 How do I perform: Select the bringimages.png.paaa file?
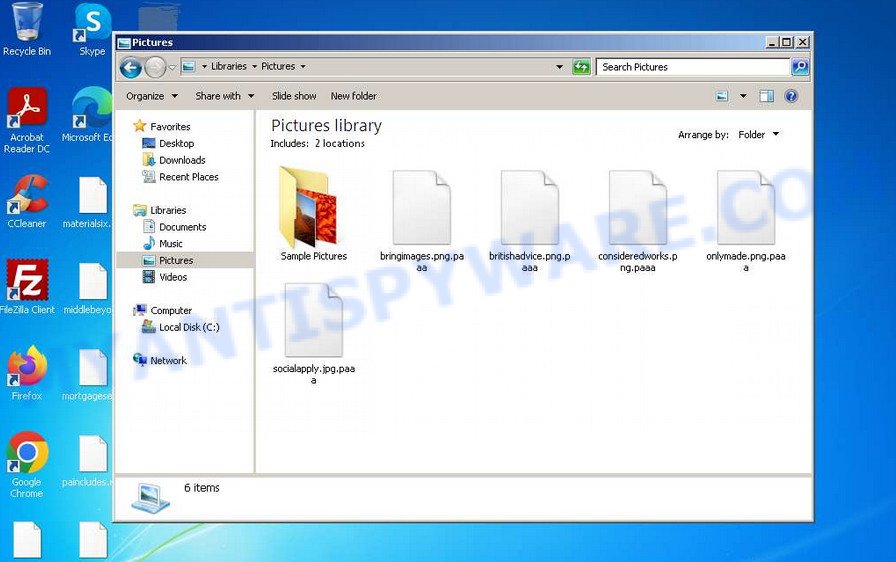click(422, 208)
